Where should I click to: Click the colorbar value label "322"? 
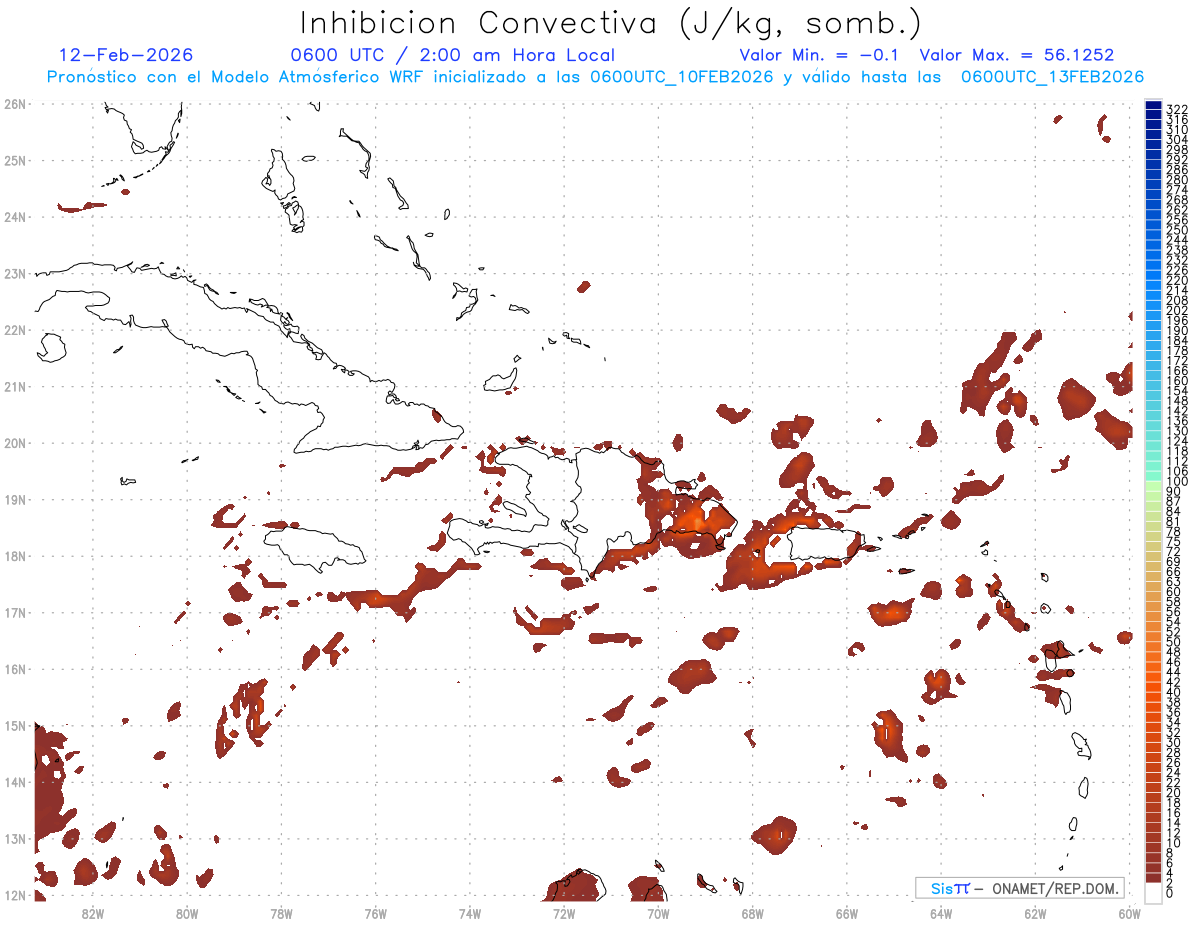1177,109
